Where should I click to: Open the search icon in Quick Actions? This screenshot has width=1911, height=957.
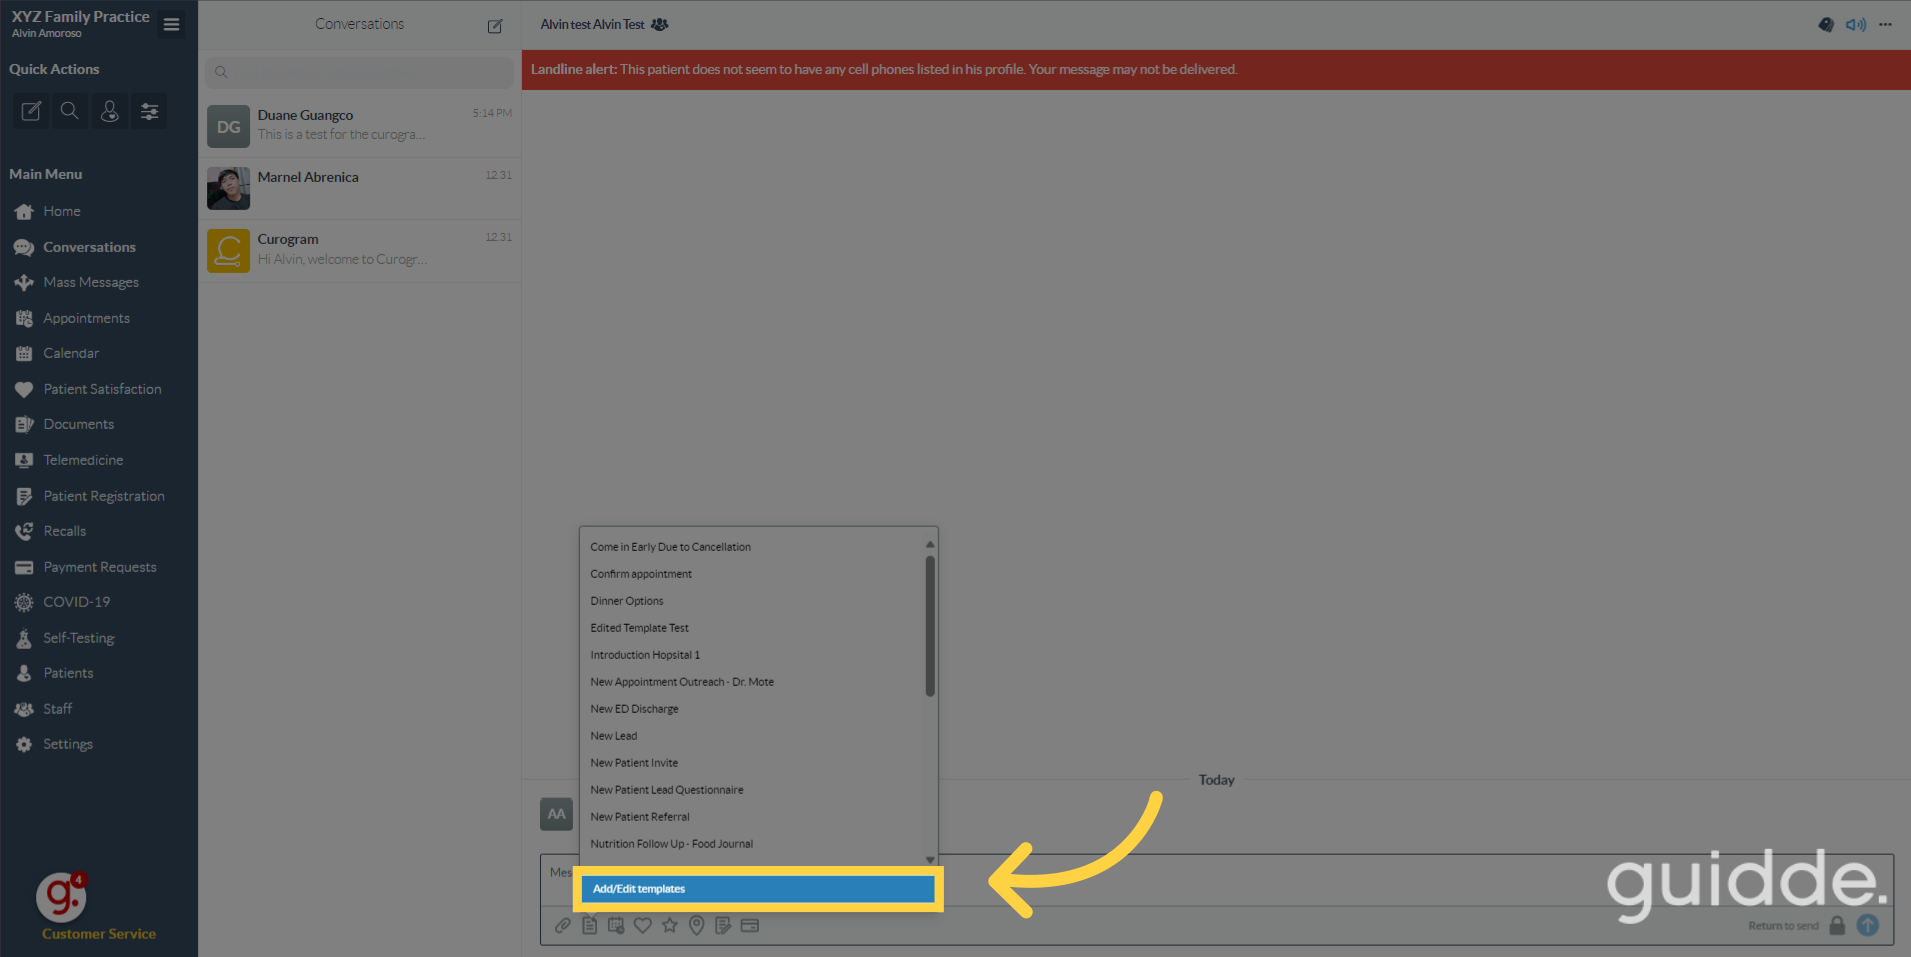70,111
